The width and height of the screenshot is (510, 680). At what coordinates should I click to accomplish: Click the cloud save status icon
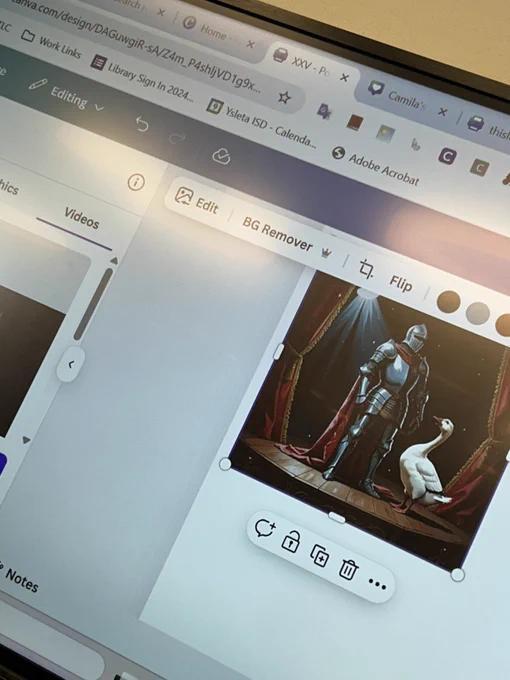[x=221, y=156]
